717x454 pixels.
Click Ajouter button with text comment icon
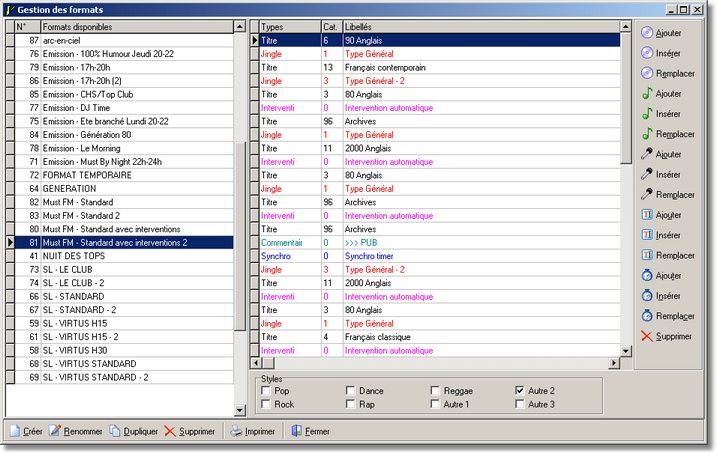(x=661, y=215)
